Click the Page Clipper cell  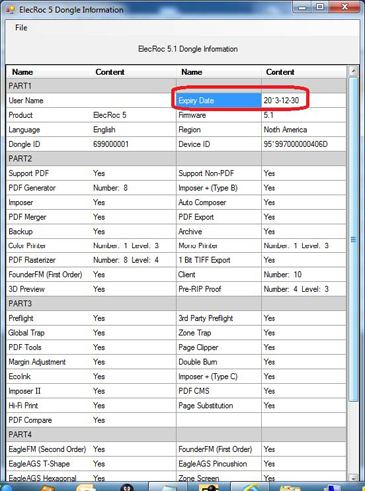point(219,347)
